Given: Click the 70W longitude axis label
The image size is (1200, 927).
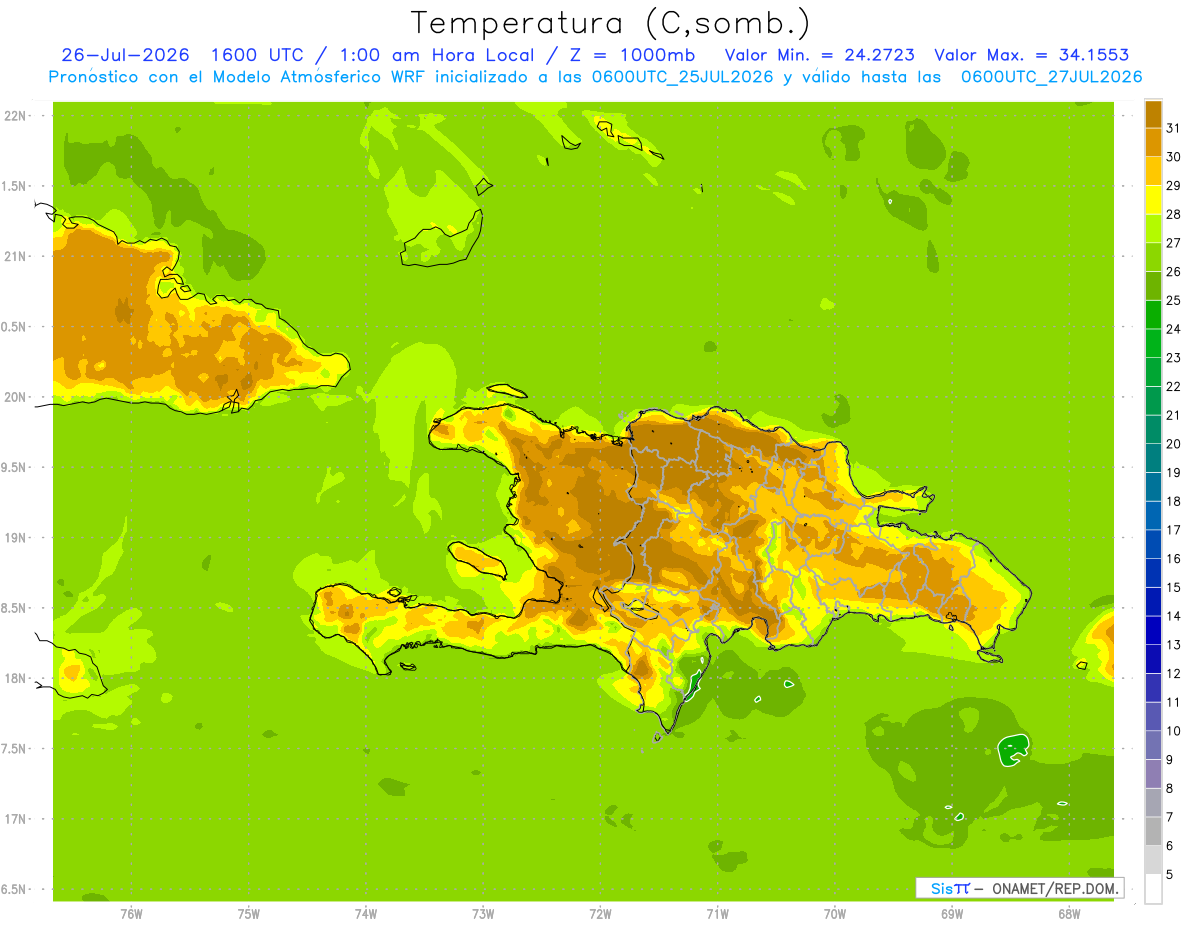Looking at the screenshot, I should click(x=835, y=914).
